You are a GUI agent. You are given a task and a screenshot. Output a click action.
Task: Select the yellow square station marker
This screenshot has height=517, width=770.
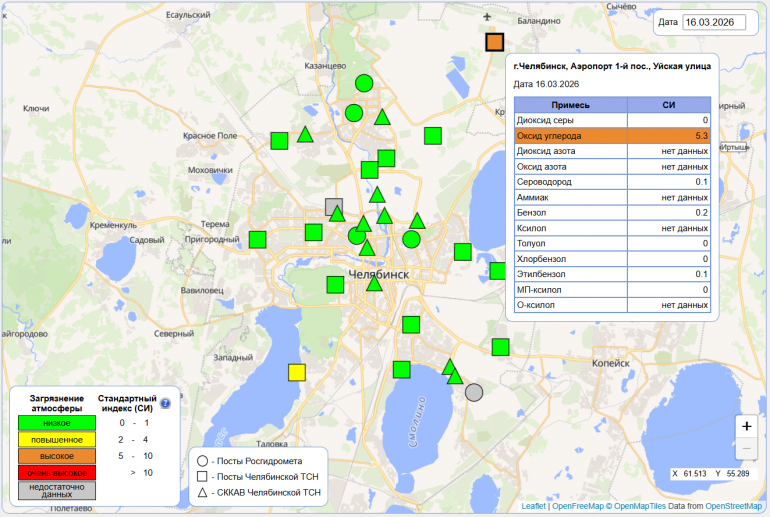pos(296,372)
